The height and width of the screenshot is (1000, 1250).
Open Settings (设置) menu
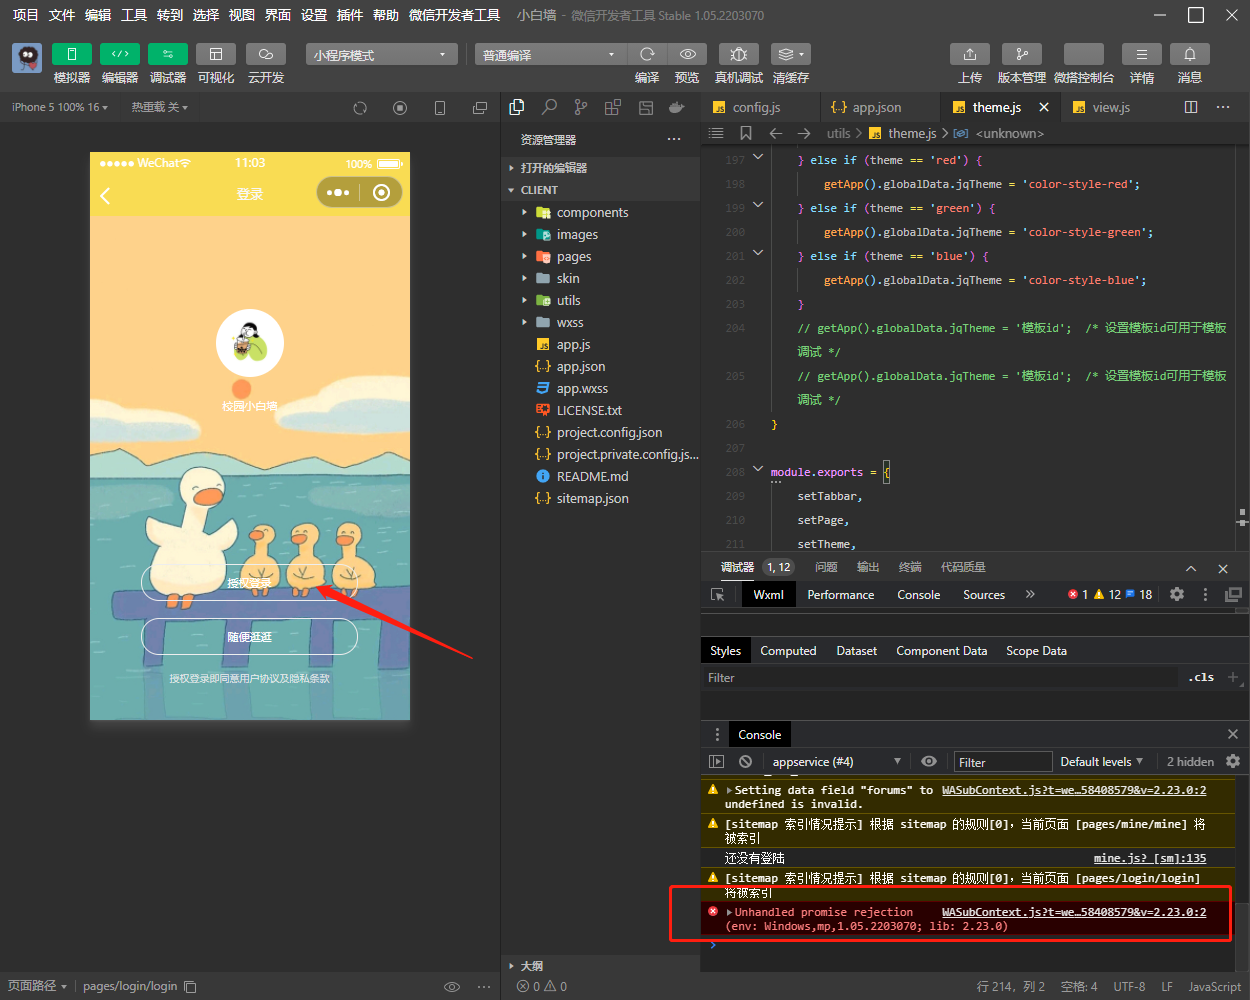pos(314,15)
